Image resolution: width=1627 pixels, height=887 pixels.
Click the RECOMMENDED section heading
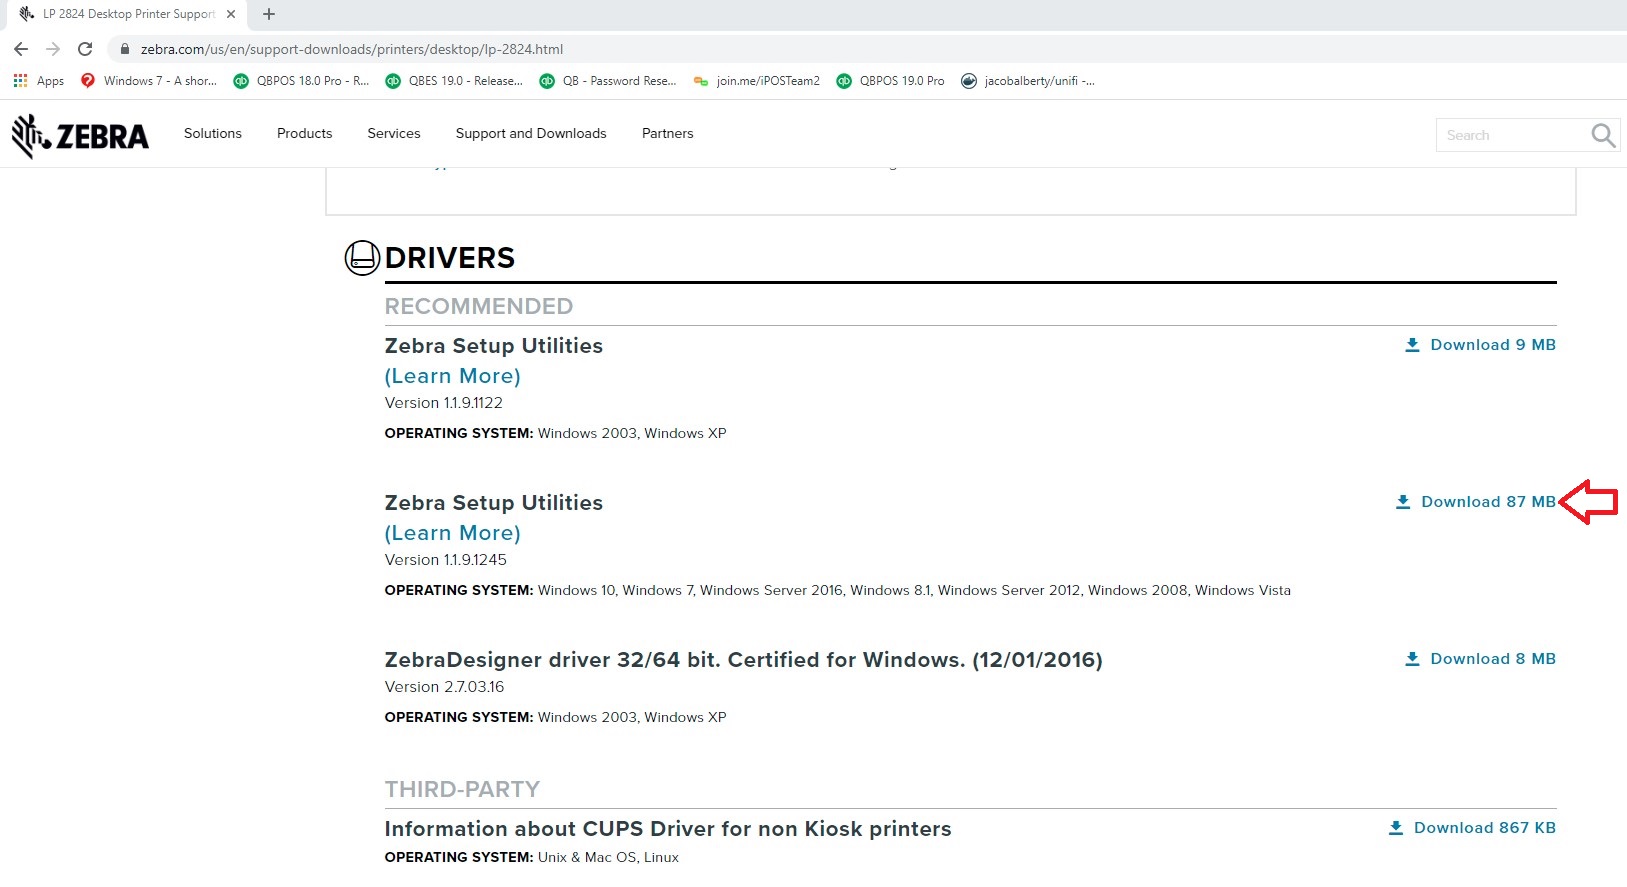[479, 306]
